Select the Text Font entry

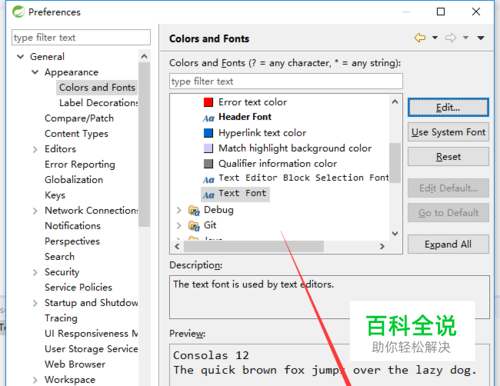pos(242,193)
